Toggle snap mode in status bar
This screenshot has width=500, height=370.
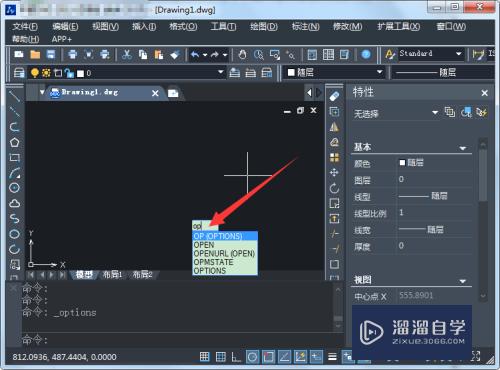pos(204,357)
